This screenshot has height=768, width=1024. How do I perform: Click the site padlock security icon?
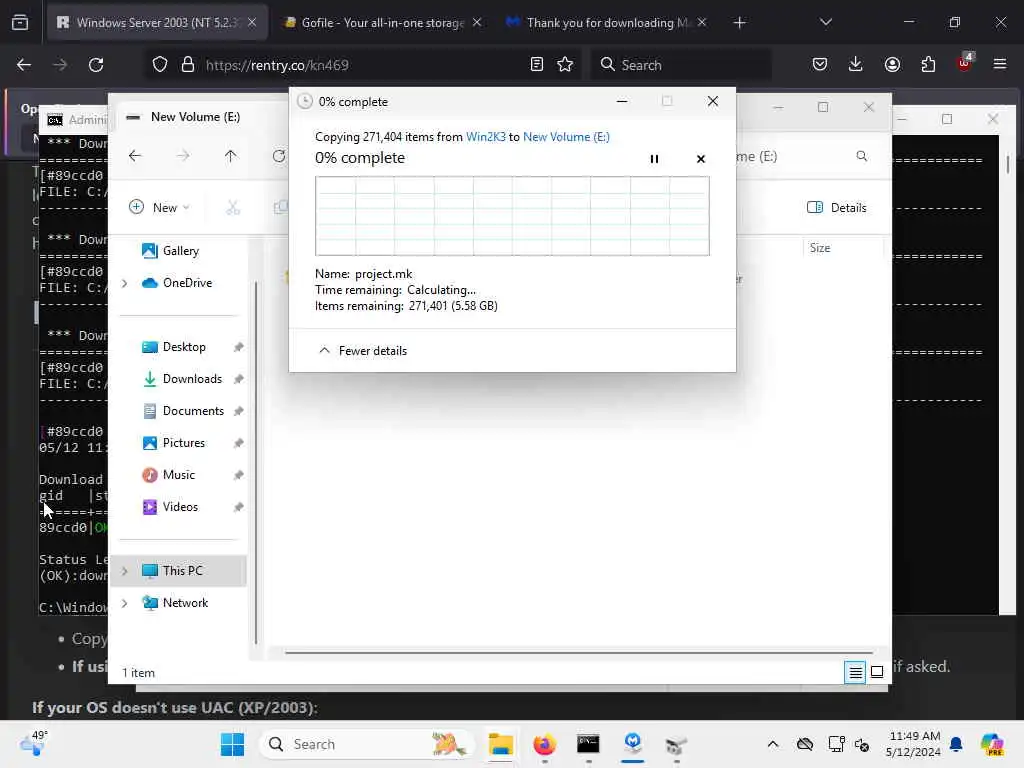(188, 65)
